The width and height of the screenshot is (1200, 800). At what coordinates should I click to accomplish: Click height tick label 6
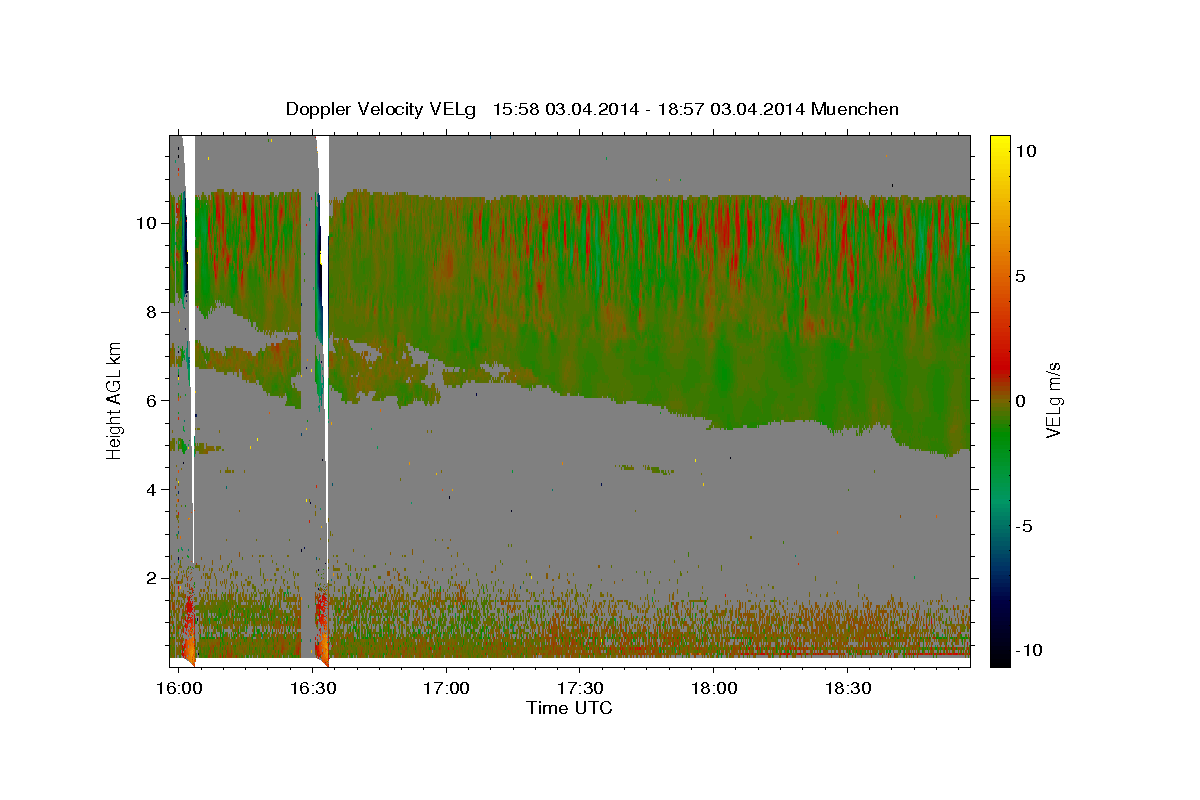tap(151, 400)
